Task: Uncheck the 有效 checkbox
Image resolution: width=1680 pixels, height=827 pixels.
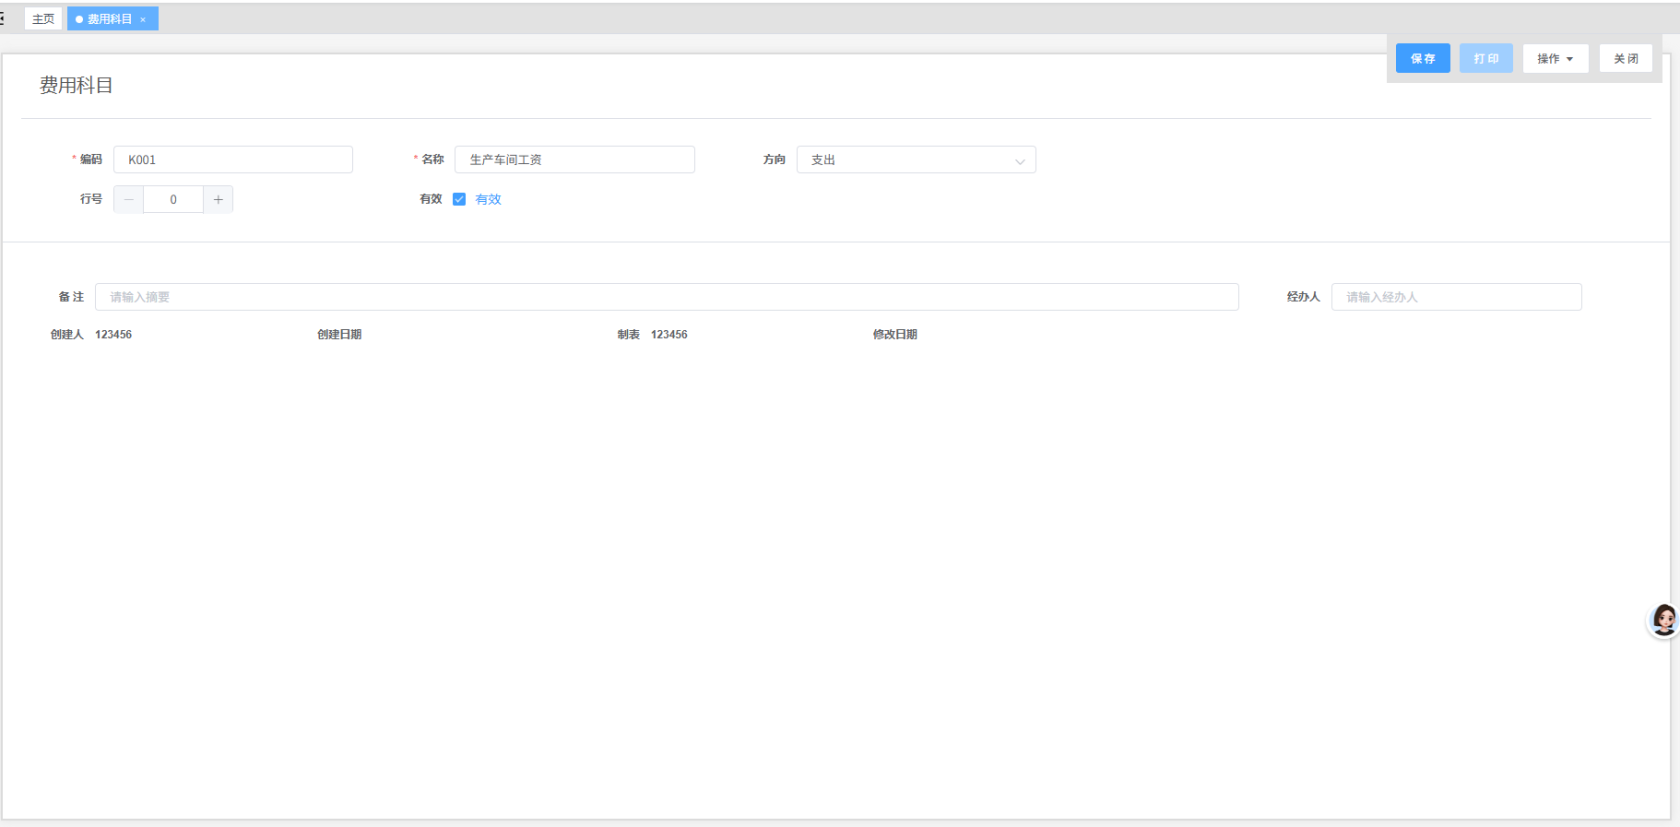Action: click(x=459, y=199)
